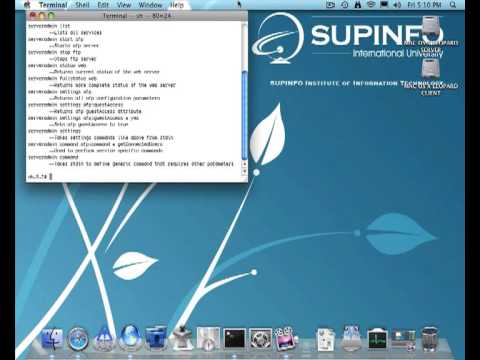Click the 'Stops ftp server' description line
The width and height of the screenshot is (480, 360).
[x=73, y=59]
